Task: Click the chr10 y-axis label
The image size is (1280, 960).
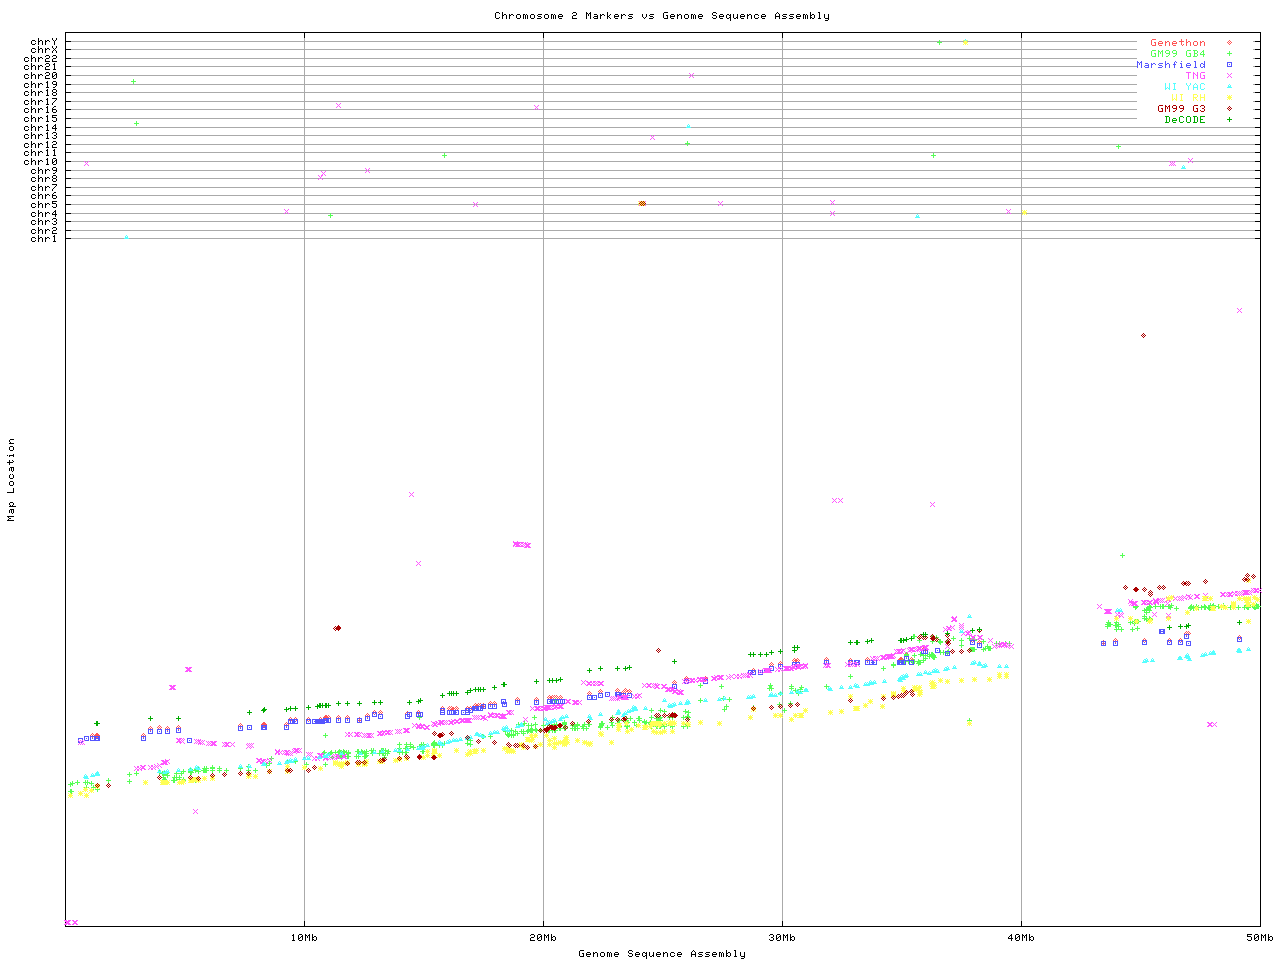Action: click(41, 162)
